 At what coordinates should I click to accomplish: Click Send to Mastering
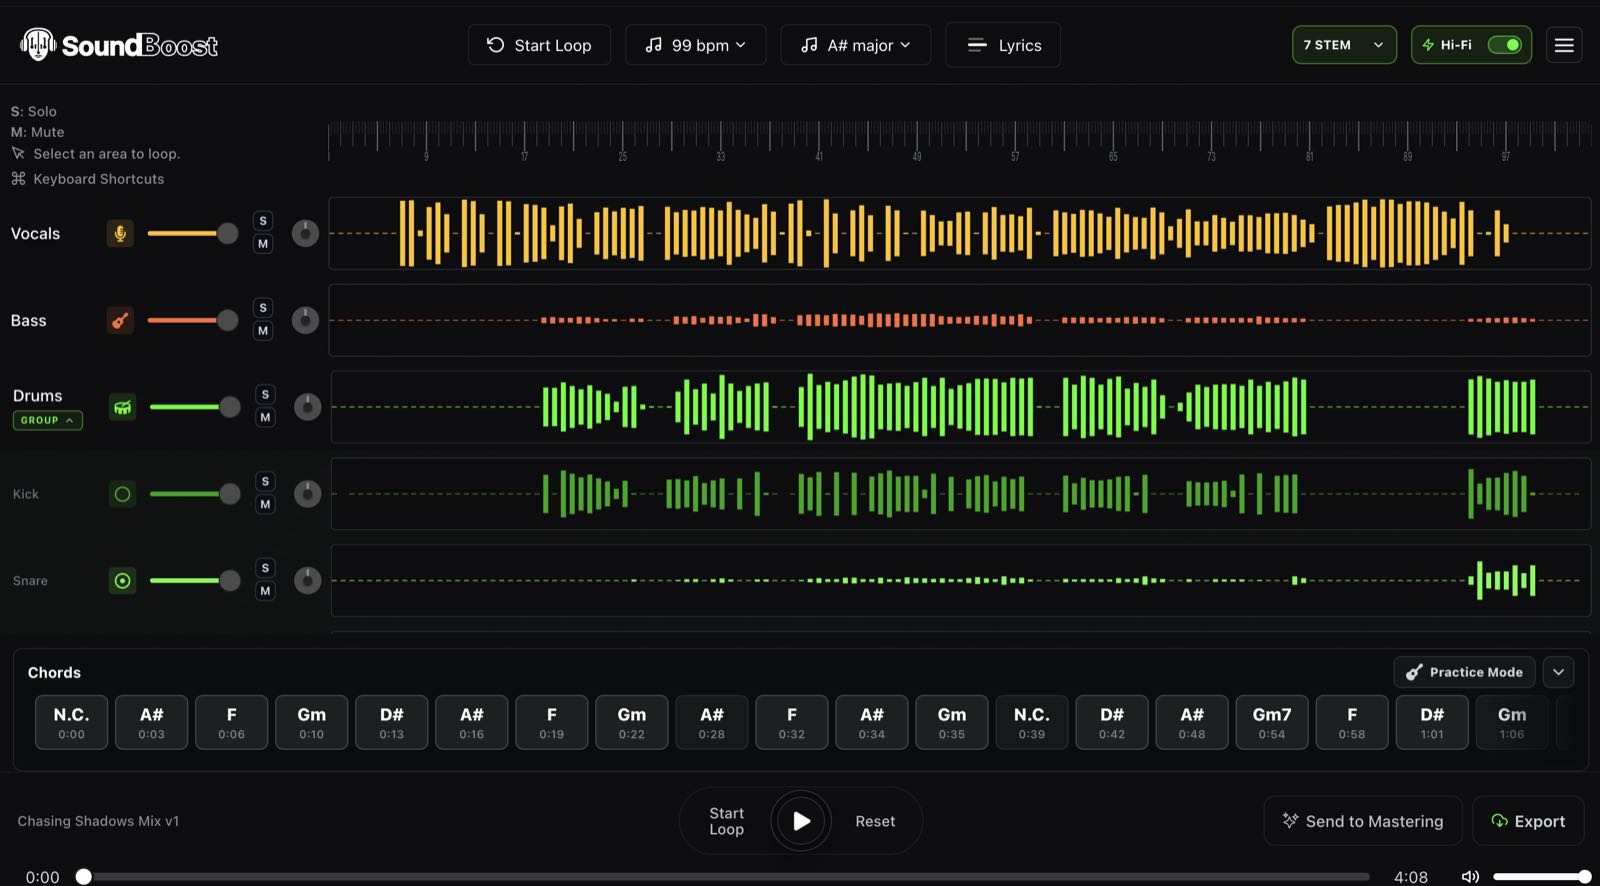click(1363, 821)
